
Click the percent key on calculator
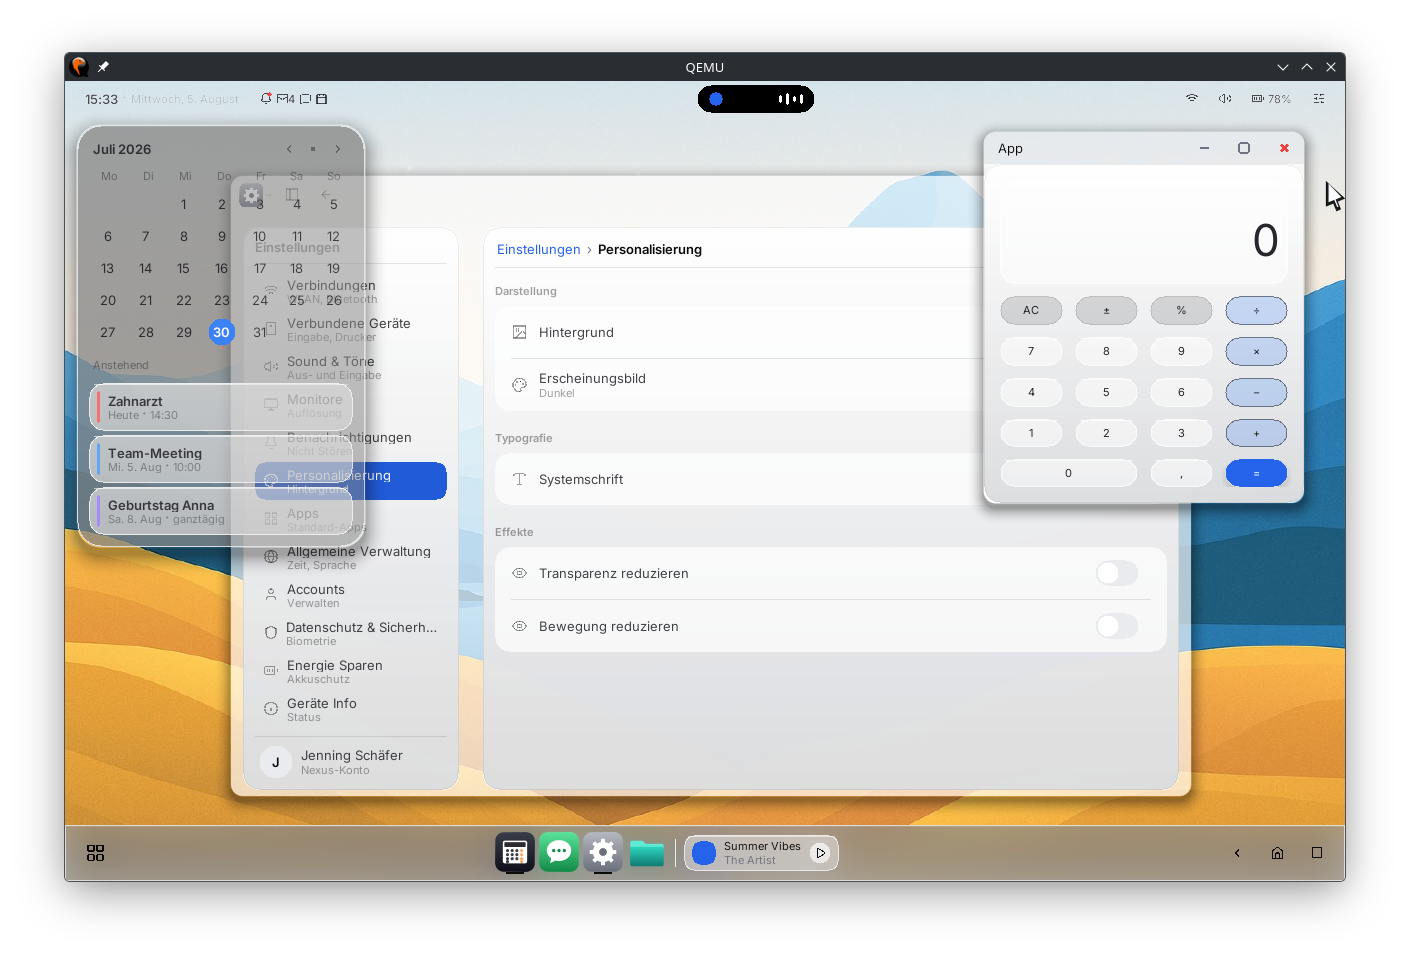click(1181, 311)
